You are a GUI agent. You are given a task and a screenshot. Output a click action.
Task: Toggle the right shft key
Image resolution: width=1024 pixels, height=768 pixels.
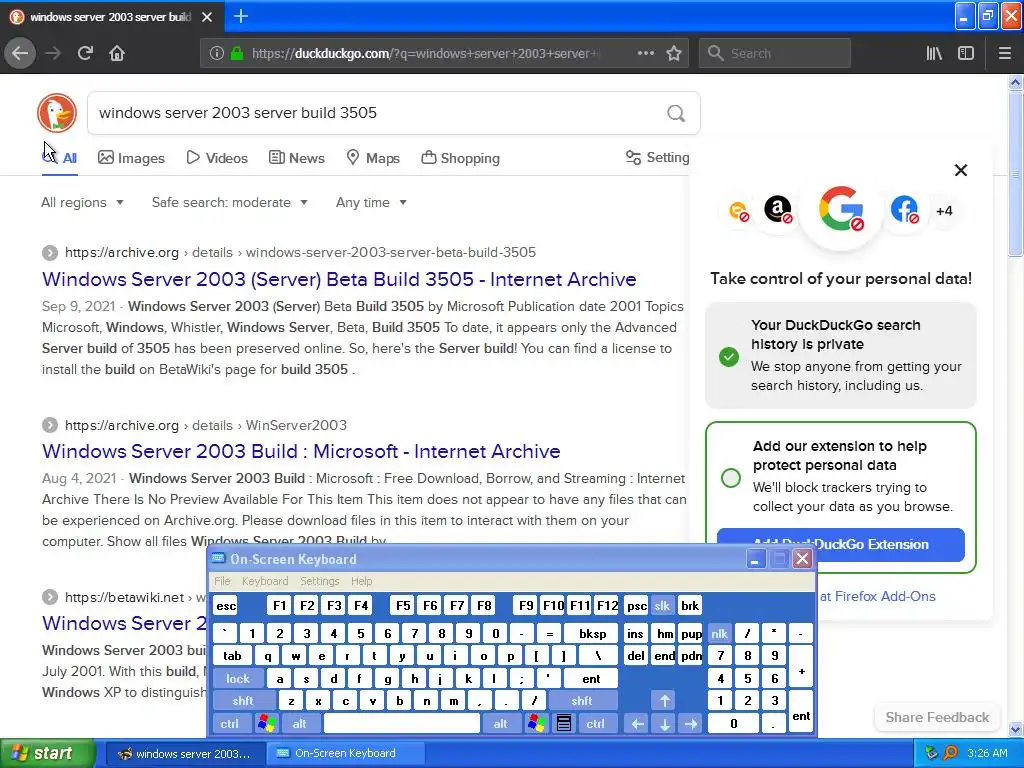click(582, 701)
